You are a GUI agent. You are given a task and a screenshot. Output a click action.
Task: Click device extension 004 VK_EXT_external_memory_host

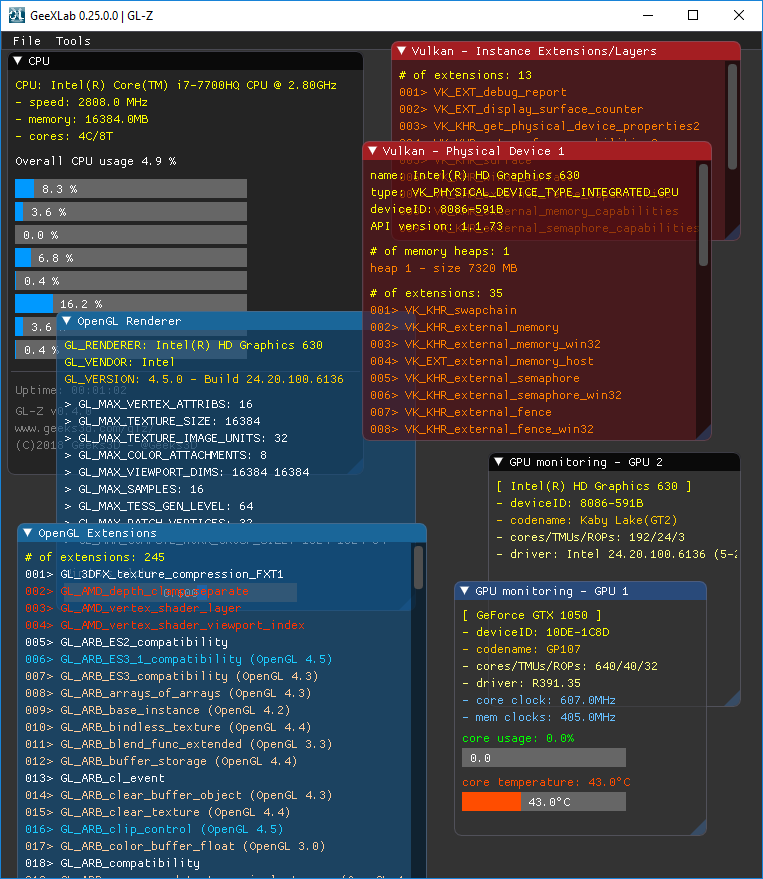pyautogui.click(x=482, y=361)
